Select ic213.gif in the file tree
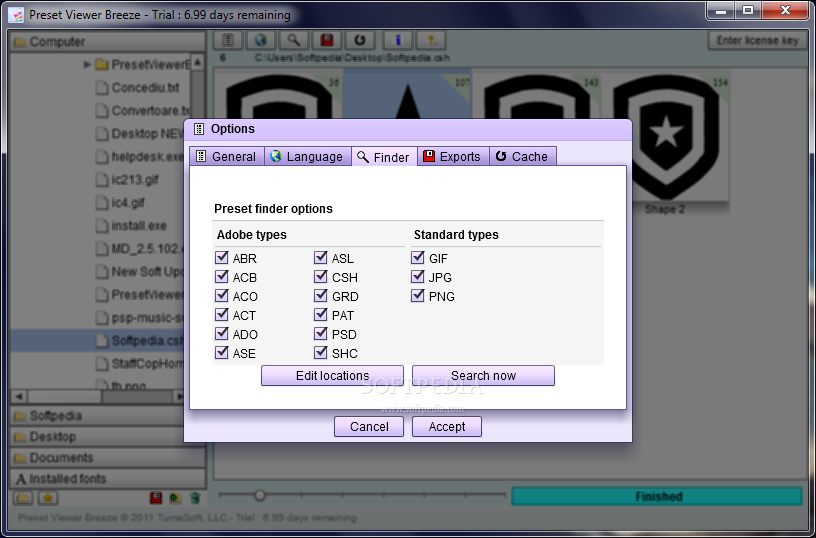The width and height of the screenshot is (816, 538). click(128, 180)
